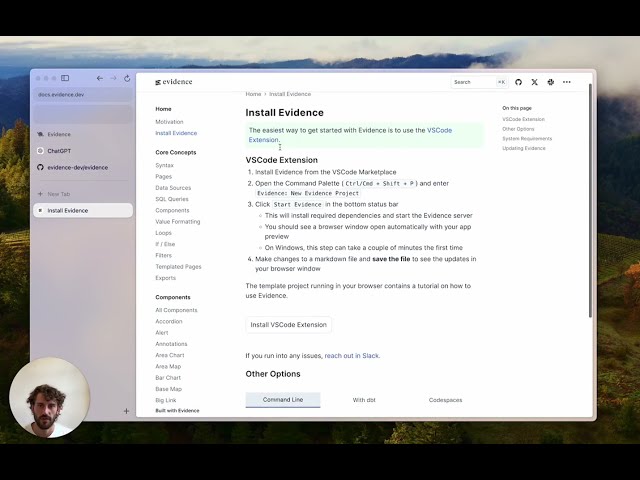This screenshot has height=480, width=640.
Task: Open Data Sources docs page
Action: click(x=173, y=188)
